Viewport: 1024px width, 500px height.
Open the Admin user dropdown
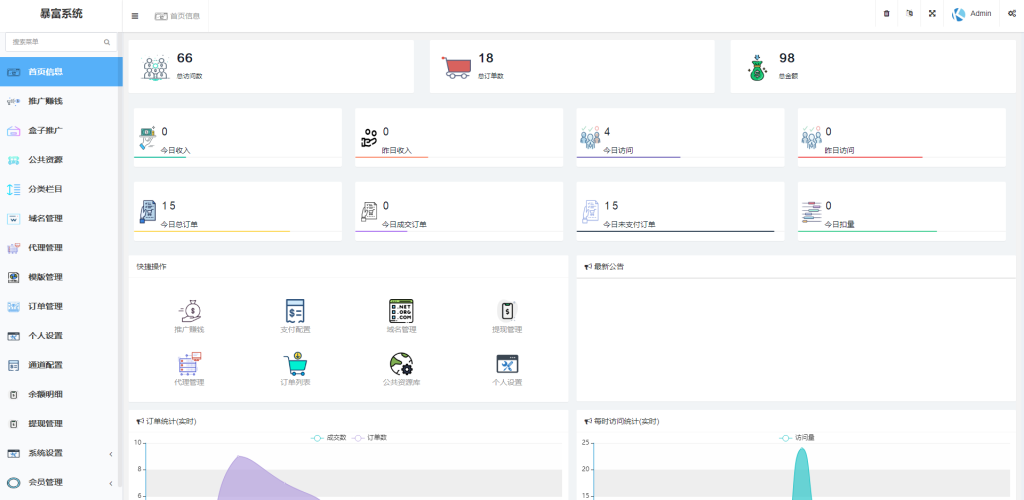[972, 14]
